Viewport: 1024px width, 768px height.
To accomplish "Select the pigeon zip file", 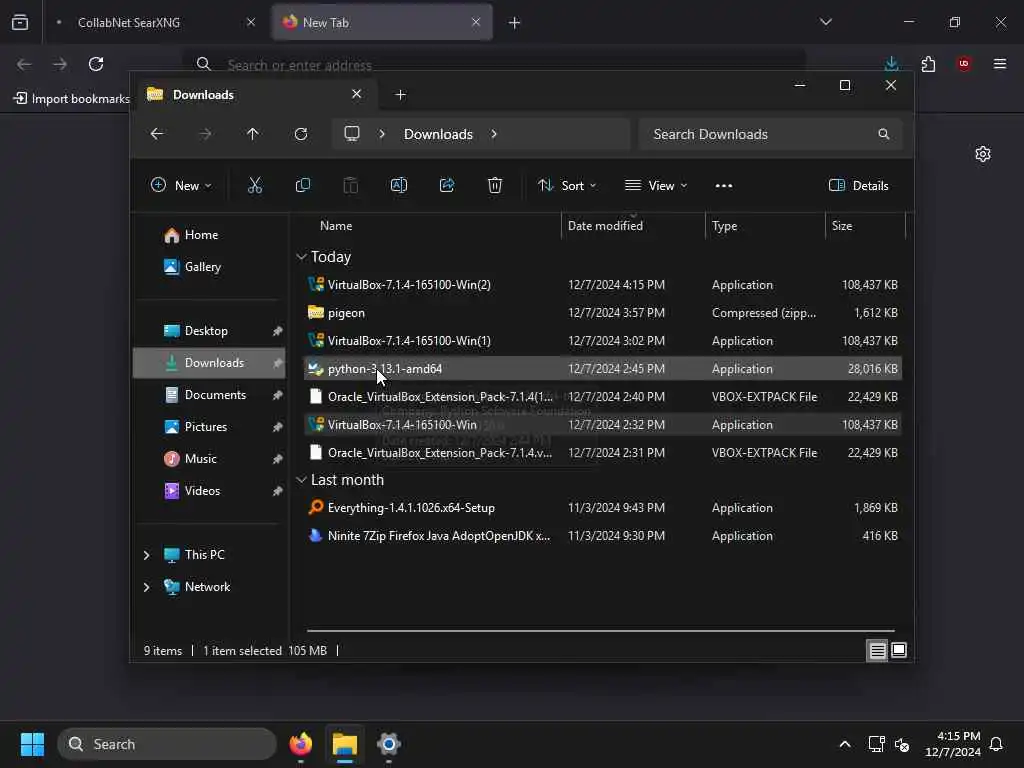I will point(602,313).
